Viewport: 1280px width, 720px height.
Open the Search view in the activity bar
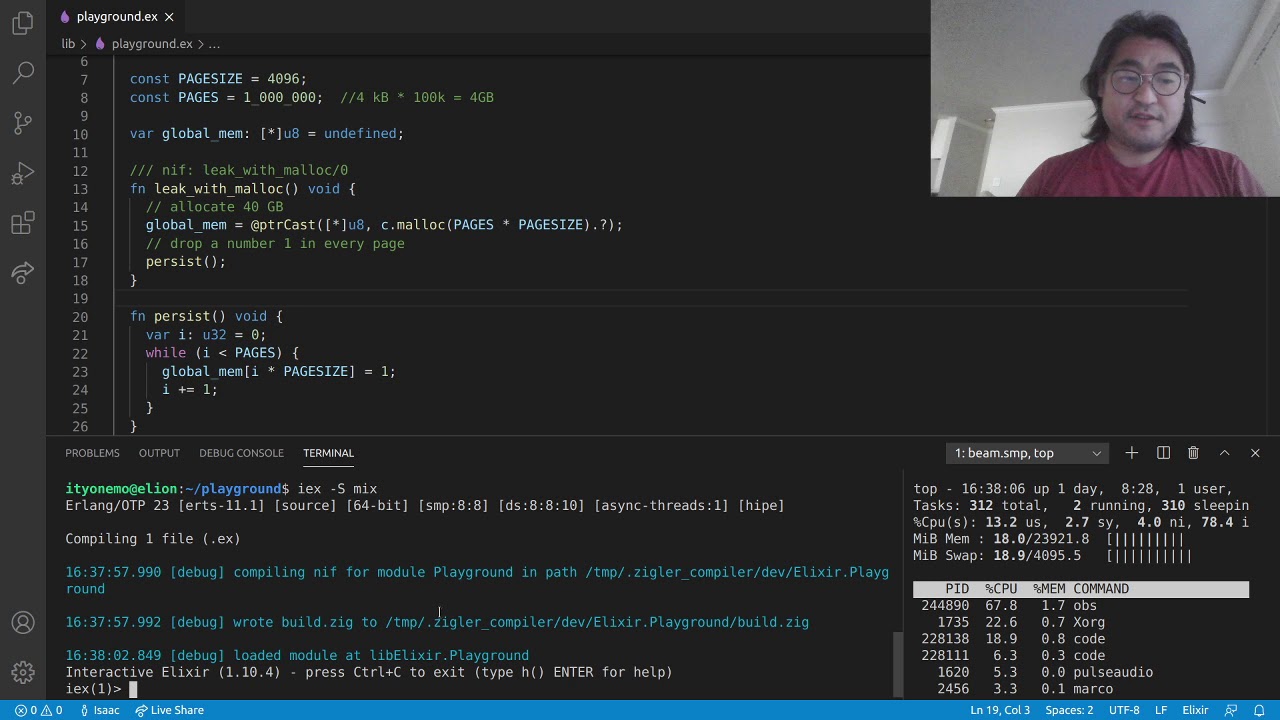click(x=23, y=72)
